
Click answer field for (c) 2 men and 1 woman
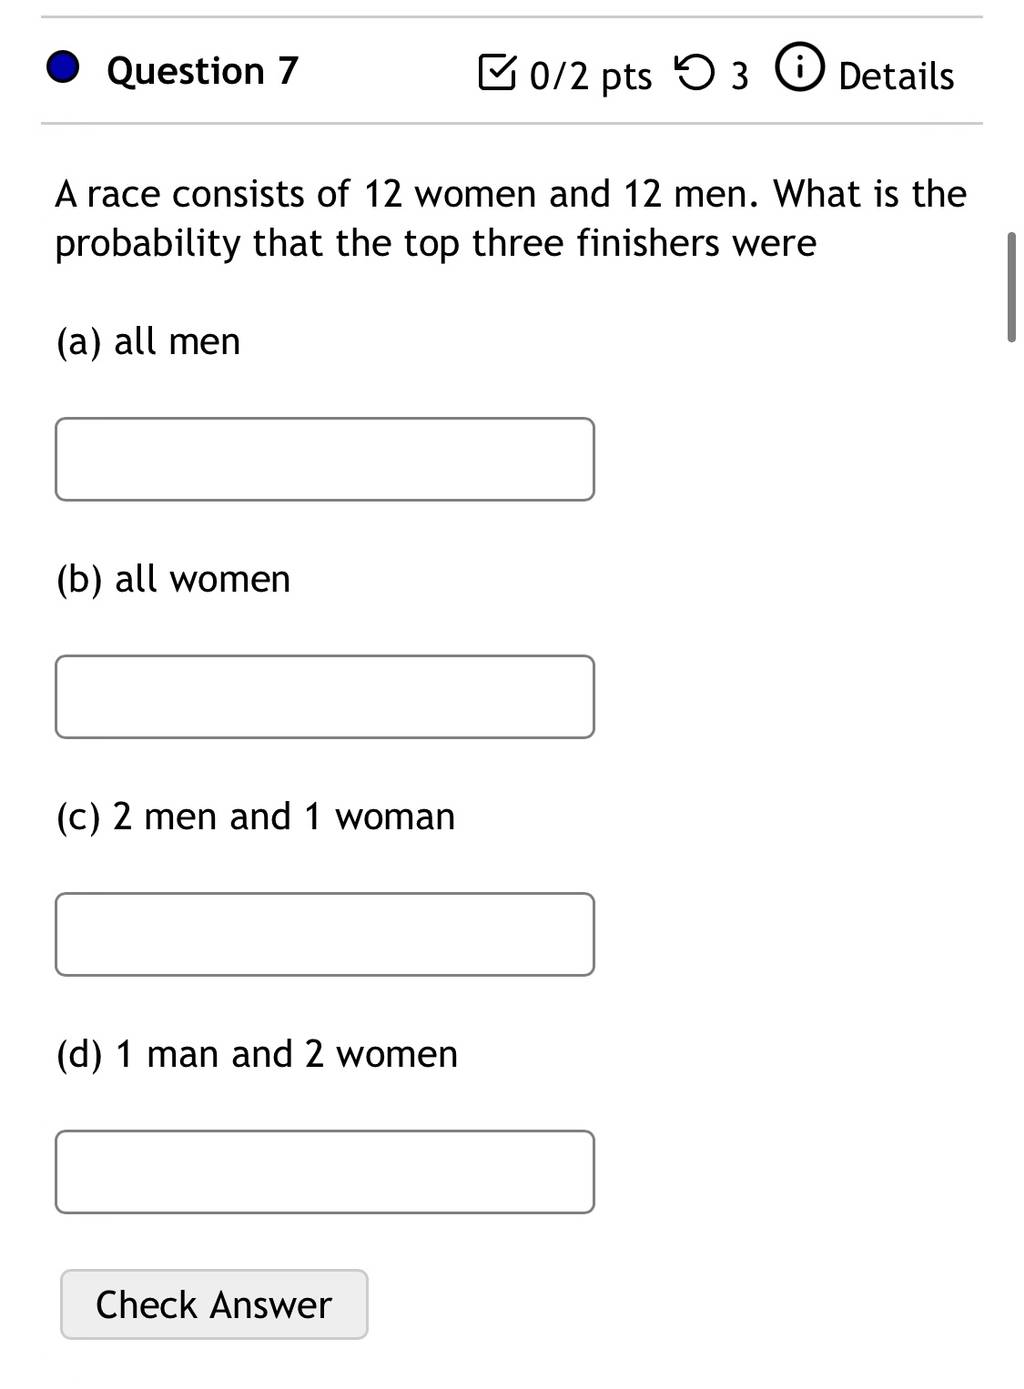click(x=325, y=934)
